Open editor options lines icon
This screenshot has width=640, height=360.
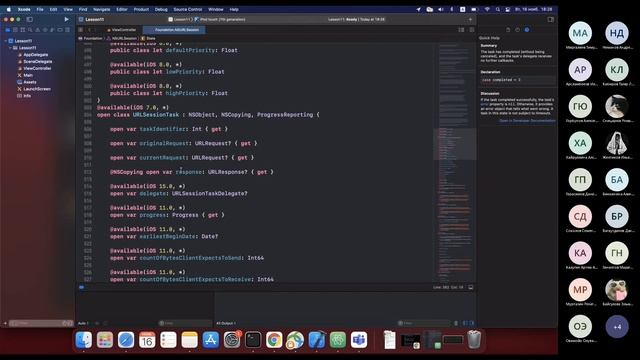pyautogui.click(x=461, y=30)
